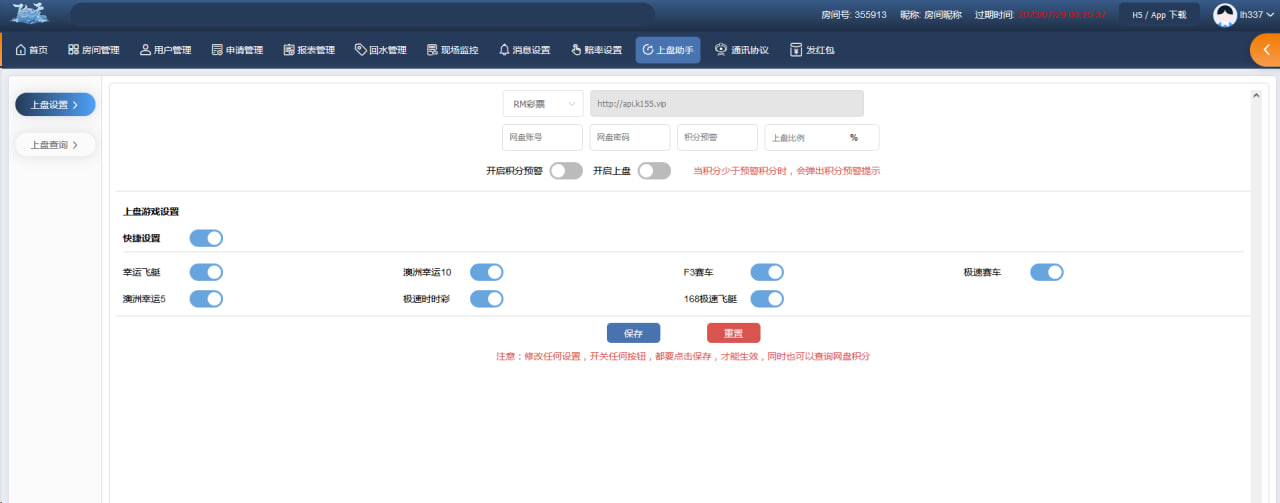Go to the 通讯协议 menu item
This screenshot has height=503, width=1280.
coord(741,50)
